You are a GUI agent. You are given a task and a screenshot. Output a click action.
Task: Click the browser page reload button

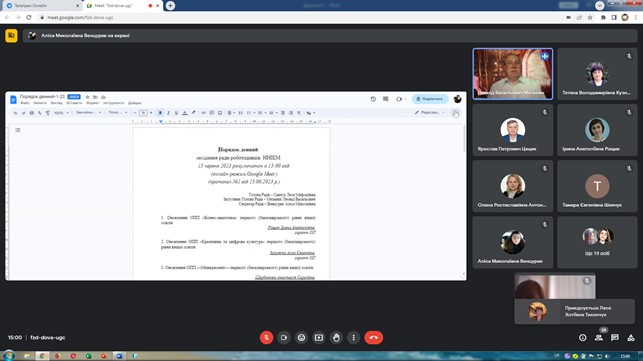point(29,18)
